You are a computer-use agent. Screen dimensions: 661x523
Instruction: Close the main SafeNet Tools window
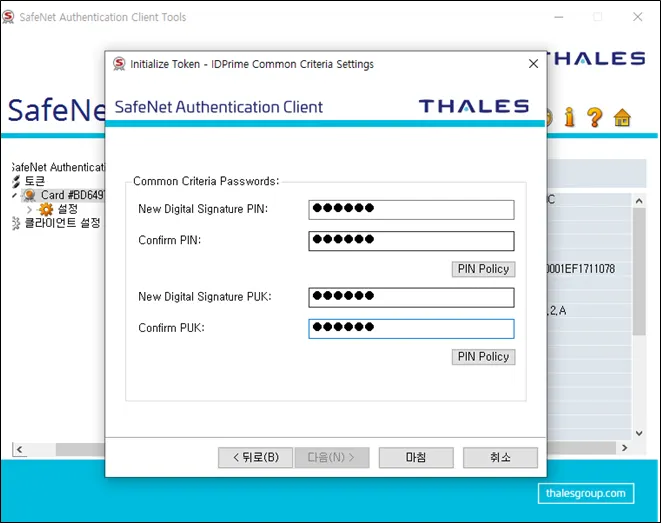[x=637, y=17]
